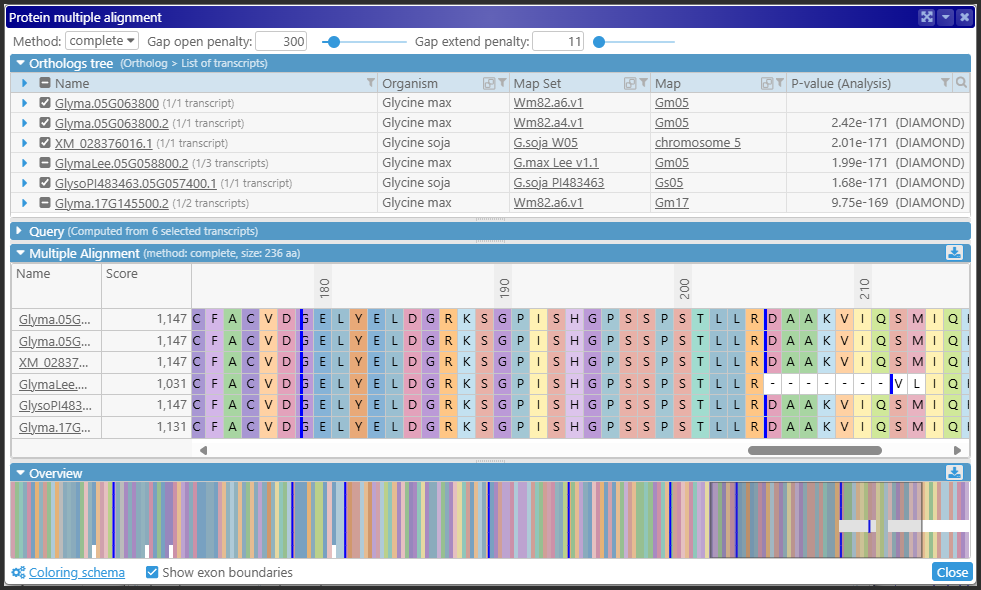This screenshot has width=981, height=590.
Task: Expand the GlymaLee.05G058800.2 tree row
Action: (x=24, y=163)
